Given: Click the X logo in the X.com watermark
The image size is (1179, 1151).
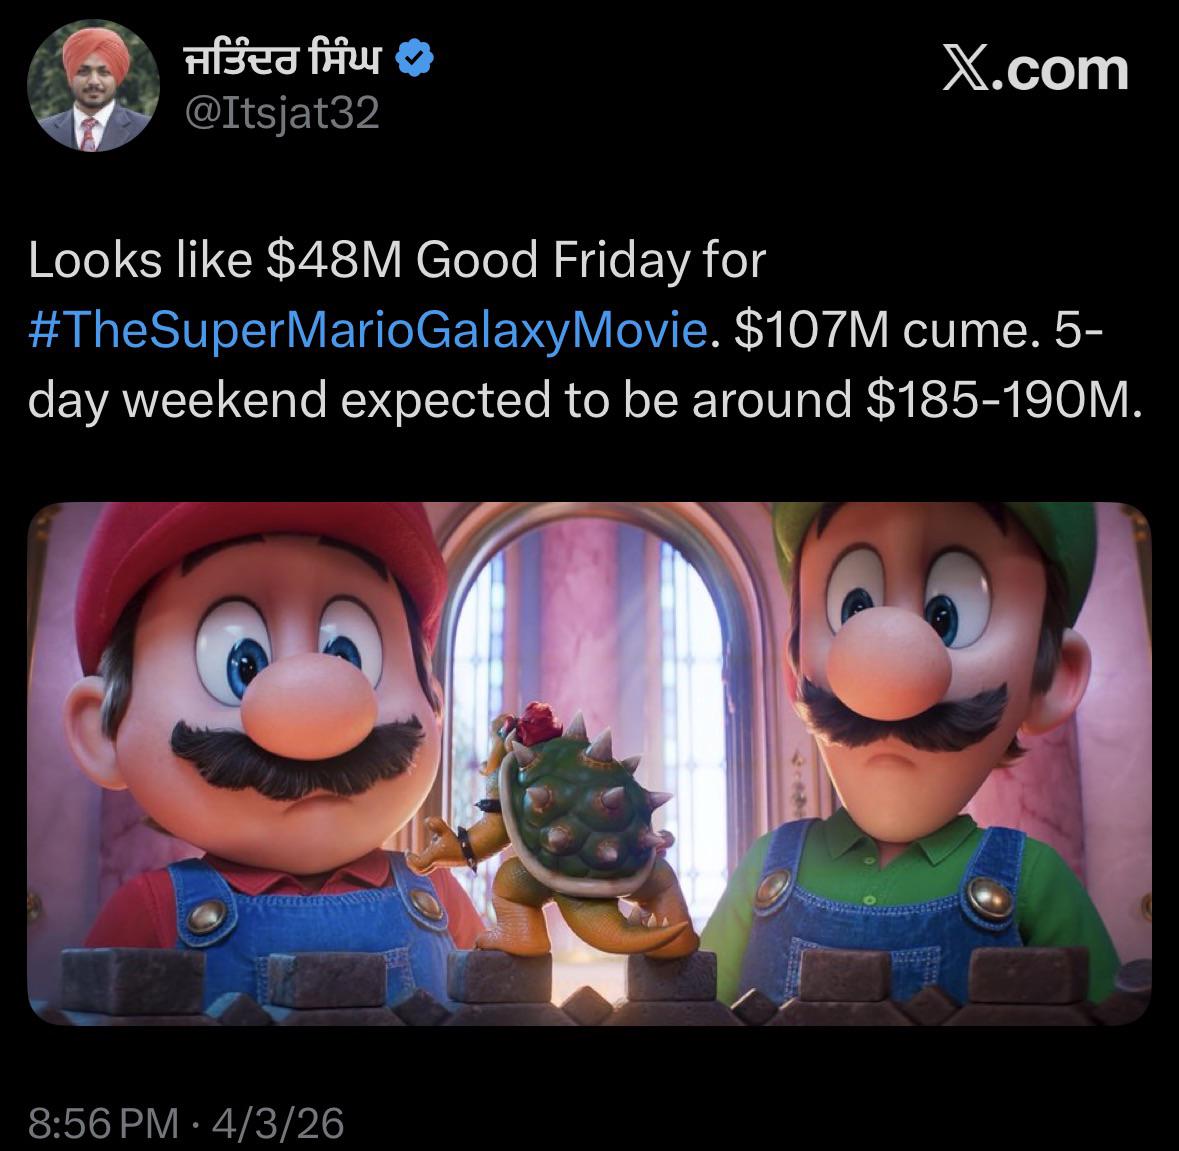Looking at the screenshot, I should pos(966,70).
